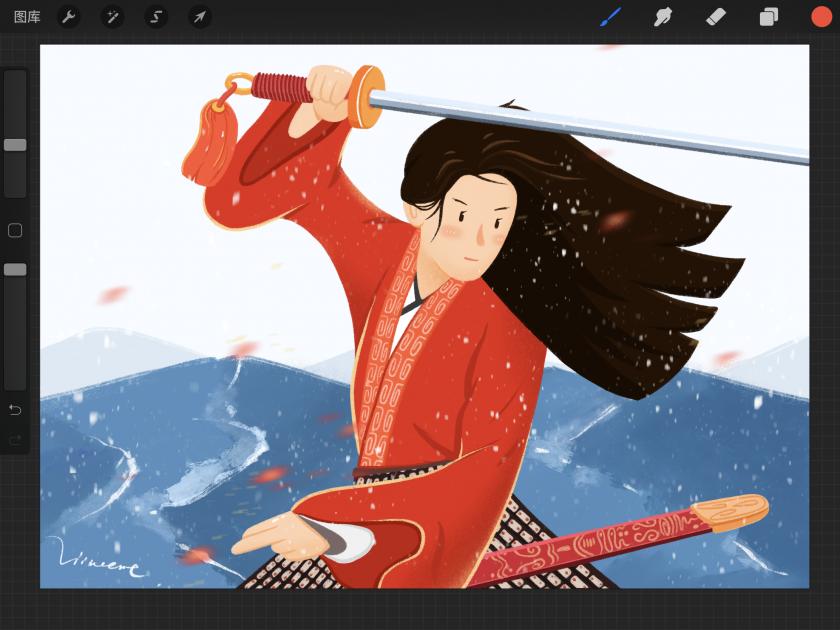Activate the Selection tool
The image size is (840, 630).
tap(156, 17)
